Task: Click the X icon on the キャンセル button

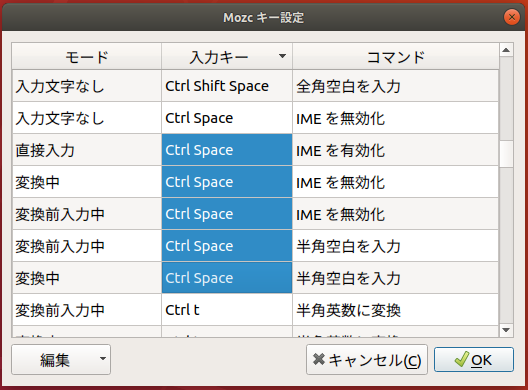Action: [x=319, y=359]
